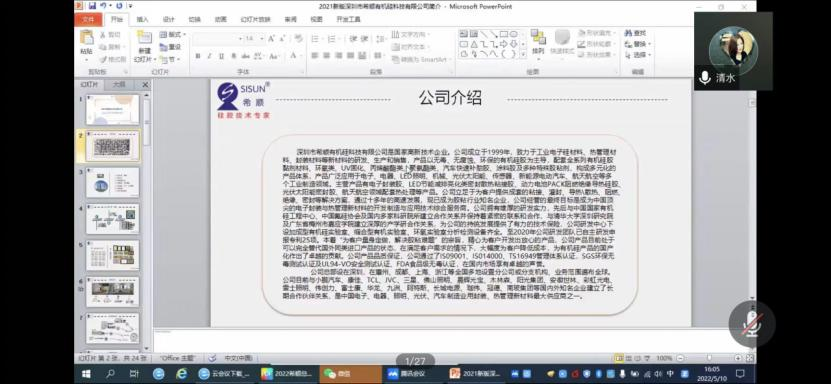Open the font size dropdown
The height and width of the screenshot is (384, 831).
(x=254, y=39)
